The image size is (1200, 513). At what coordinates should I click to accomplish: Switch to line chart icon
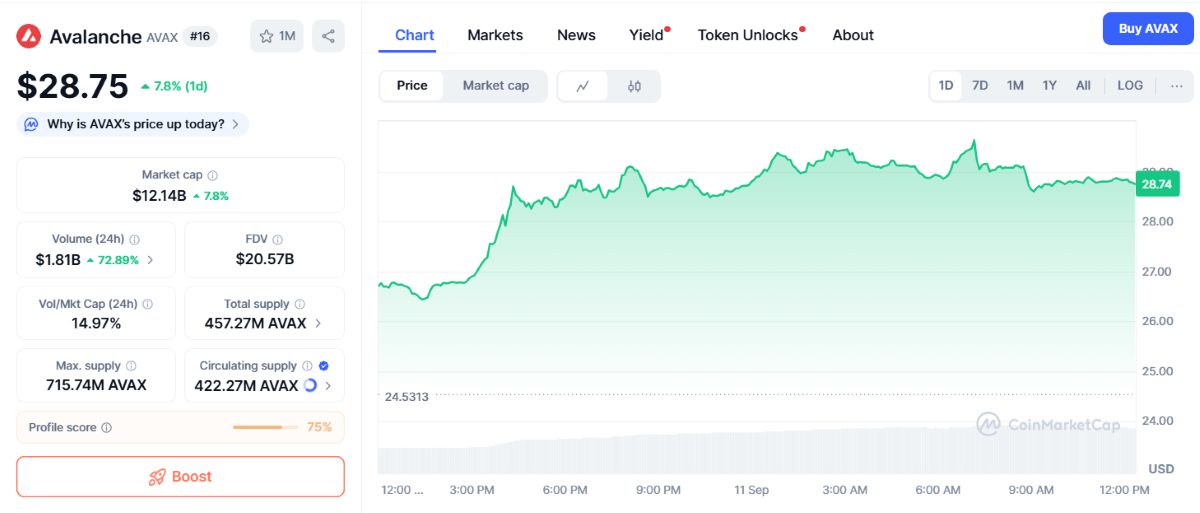pos(583,86)
